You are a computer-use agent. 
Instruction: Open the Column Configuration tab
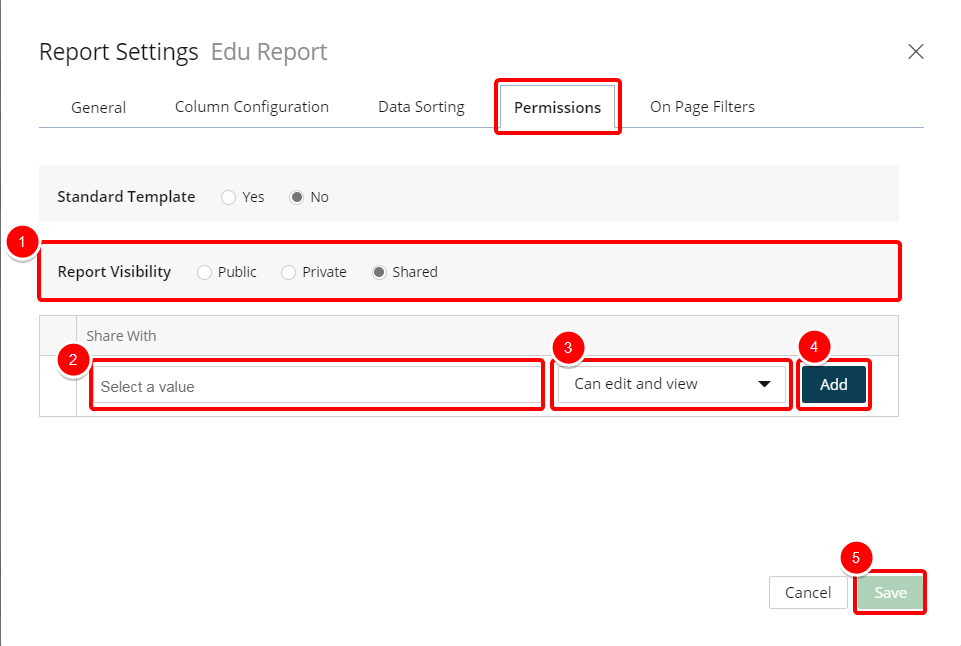point(252,107)
